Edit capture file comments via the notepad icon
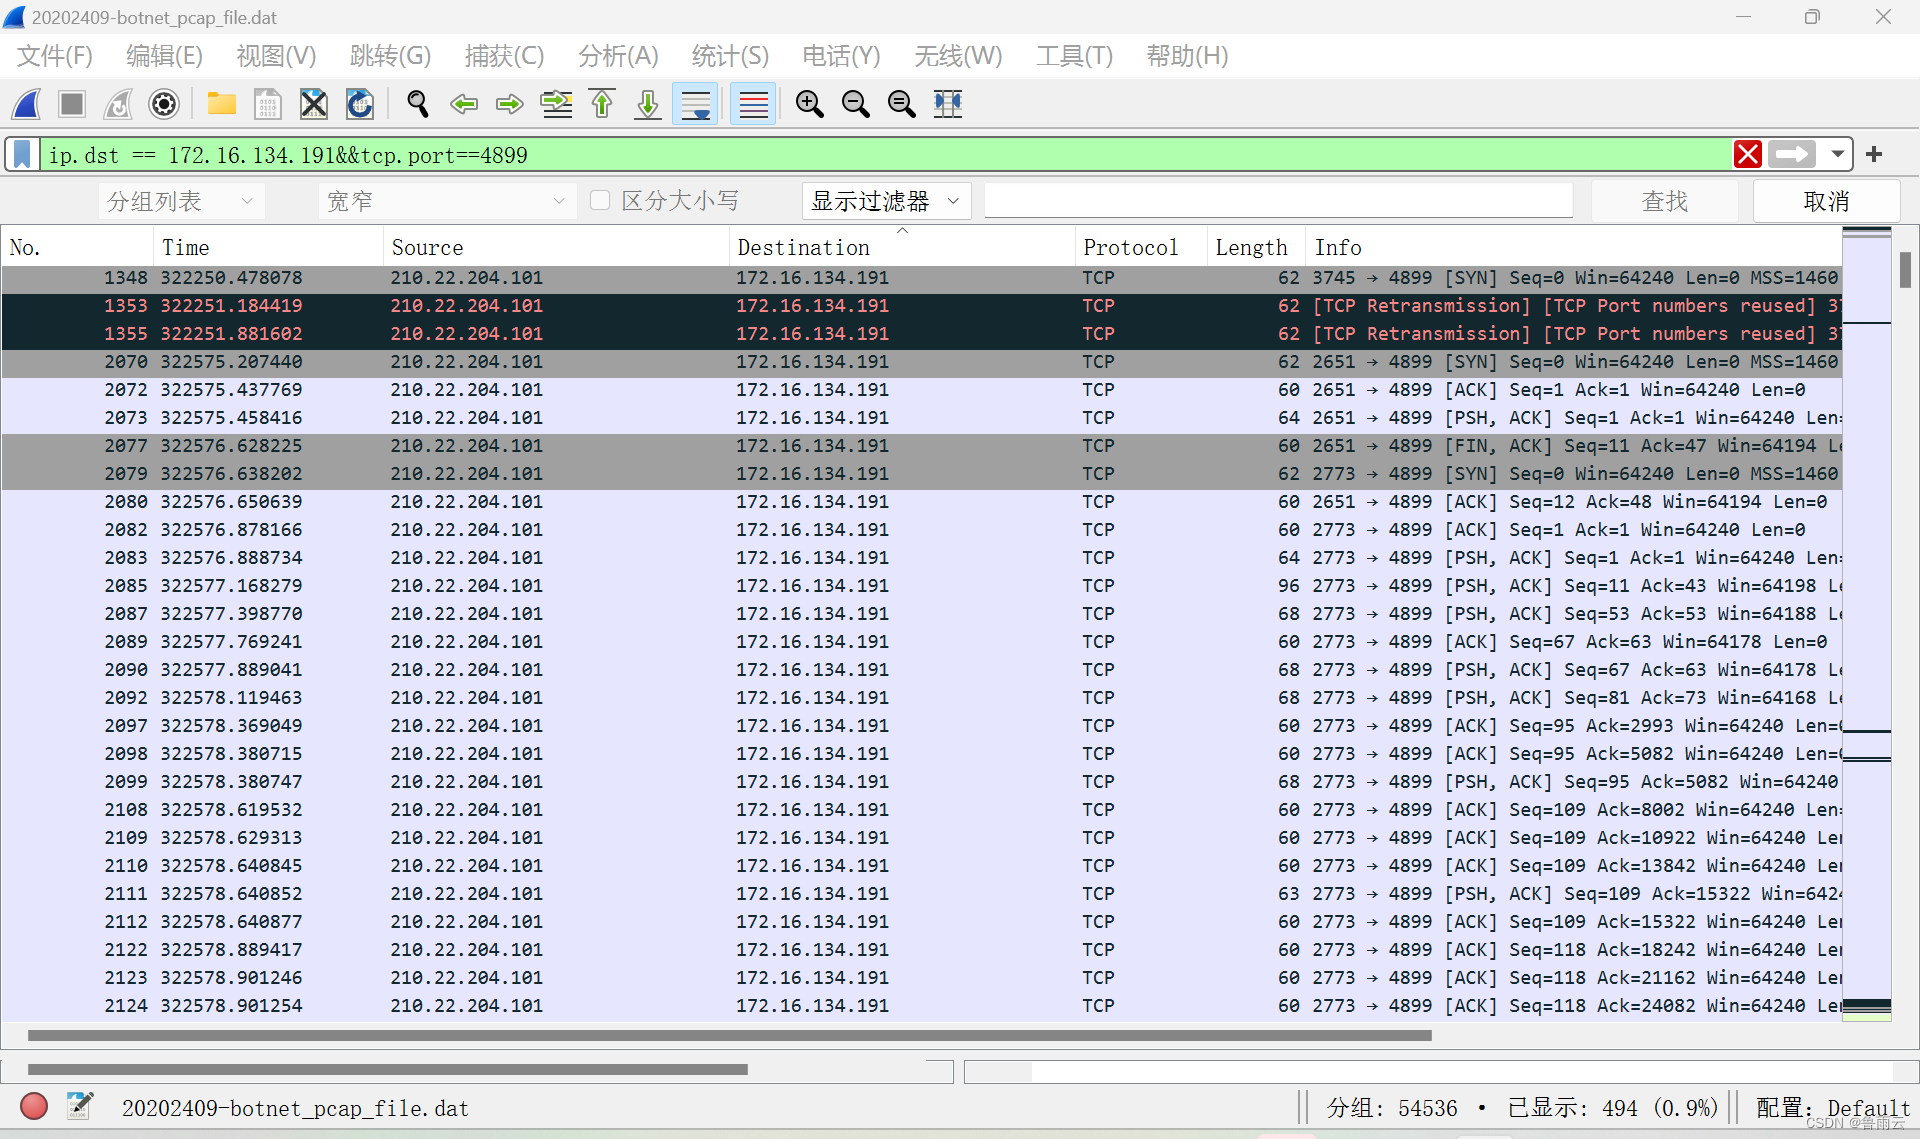 coord(80,1106)
